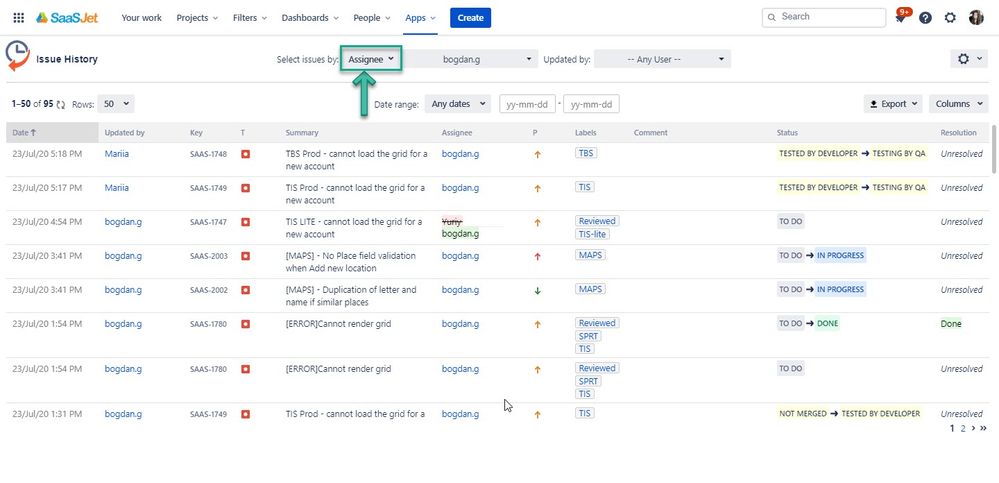
Task: Open Issue History settings gear dropdown
Action: (968, 59)
